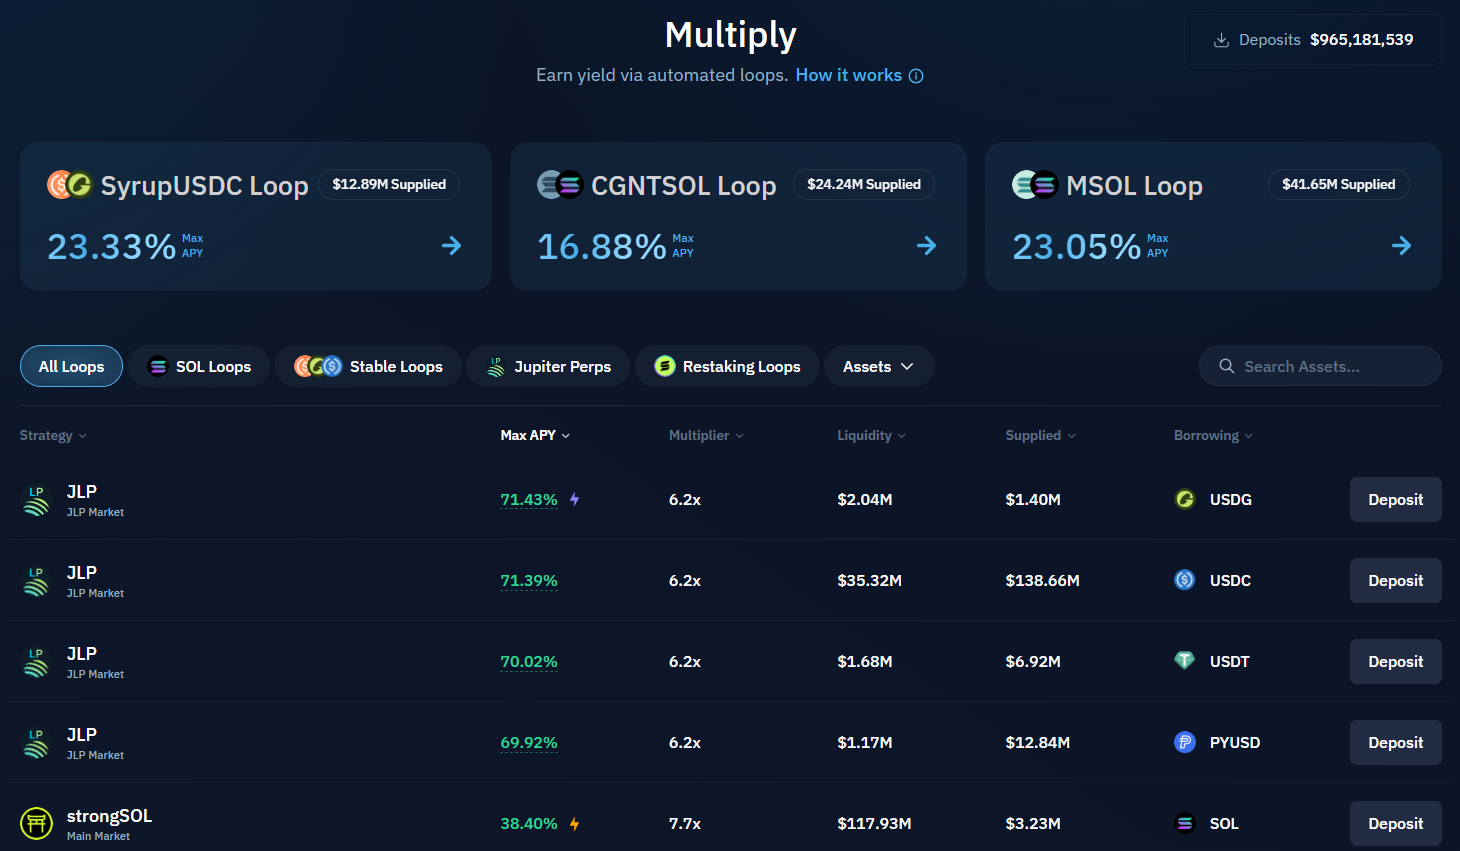Sort by the Supplied column
Image resolution: width=1460 pixels, height=851 pixels.
[1041, 436]
